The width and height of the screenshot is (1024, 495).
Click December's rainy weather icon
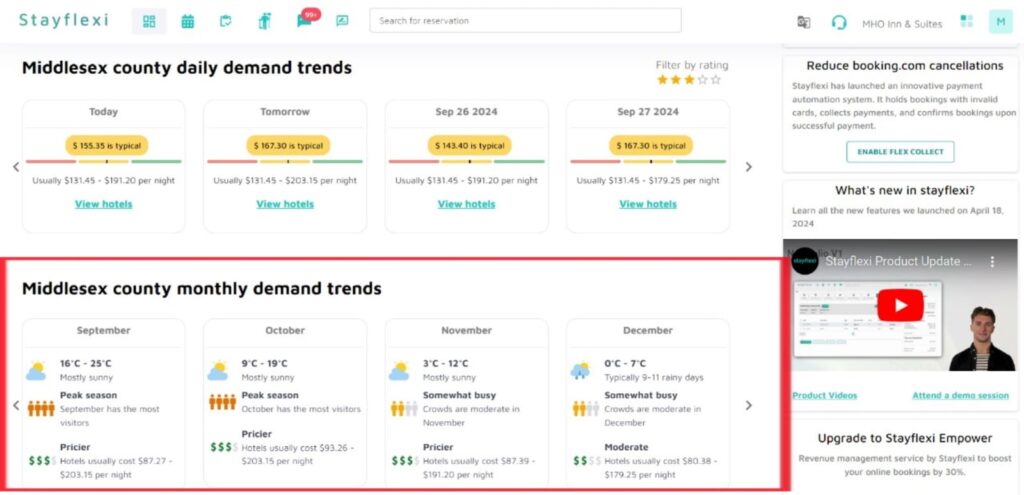pyautogui.click(x=580, y=370)
